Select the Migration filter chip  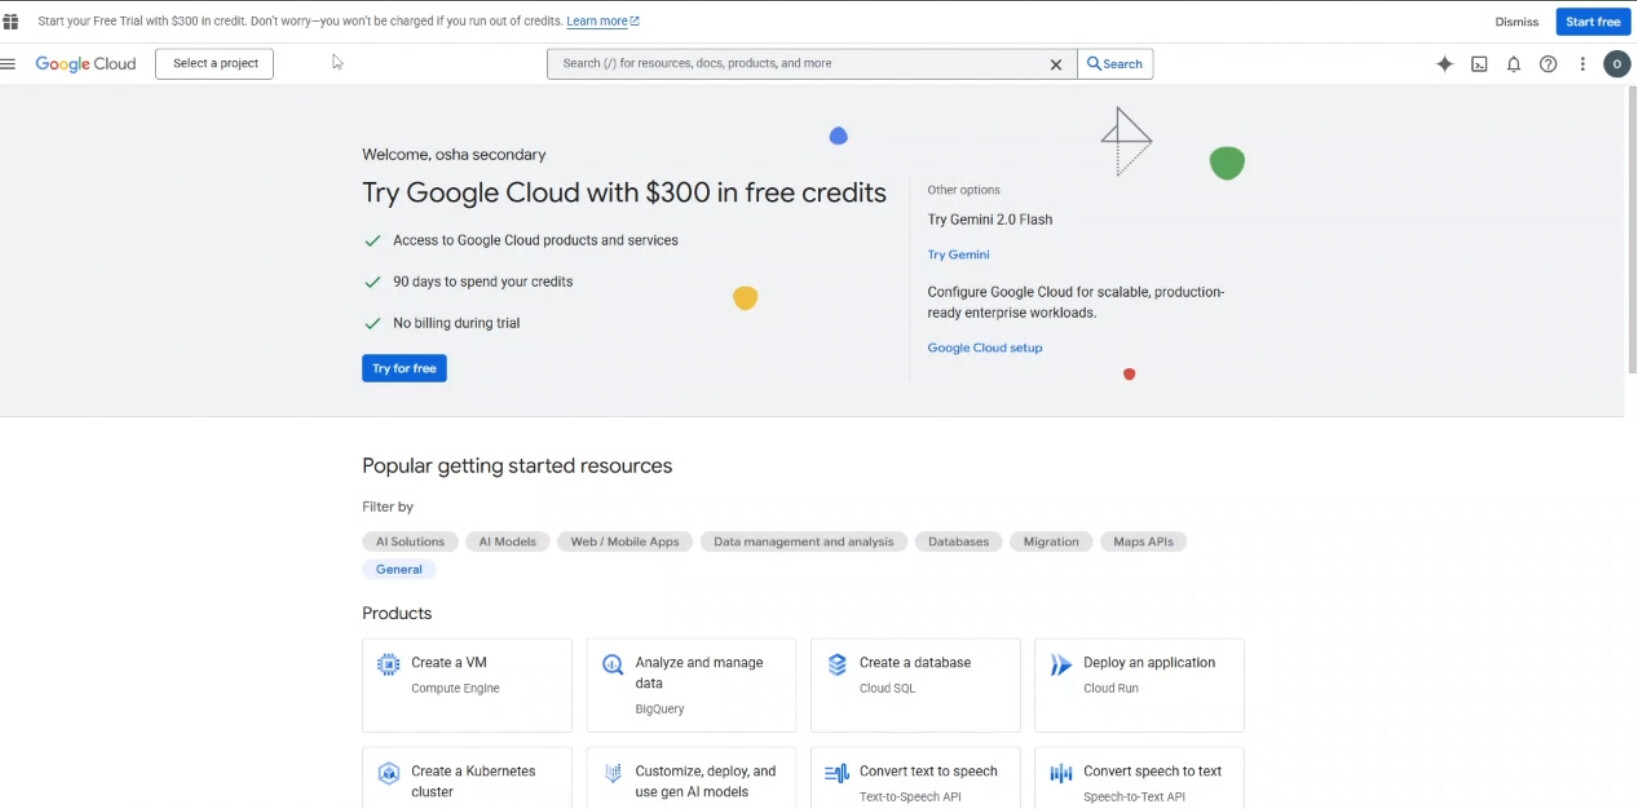point(1050,541)
